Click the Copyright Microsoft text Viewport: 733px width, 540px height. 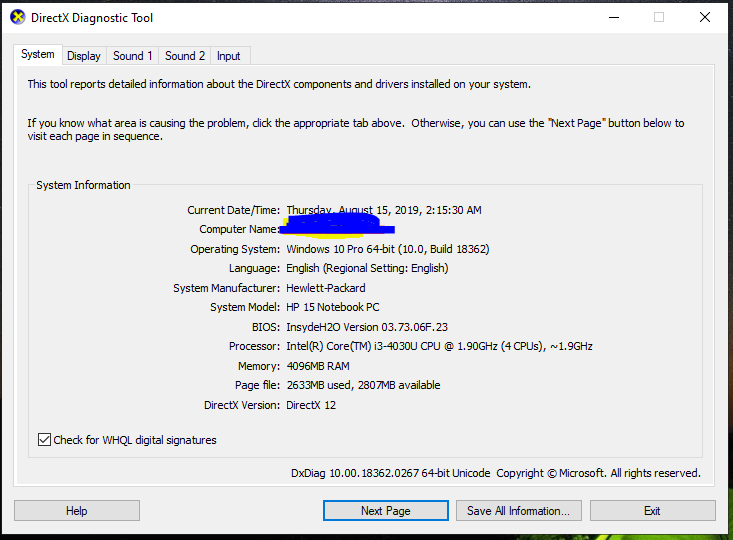click(598, 473)
